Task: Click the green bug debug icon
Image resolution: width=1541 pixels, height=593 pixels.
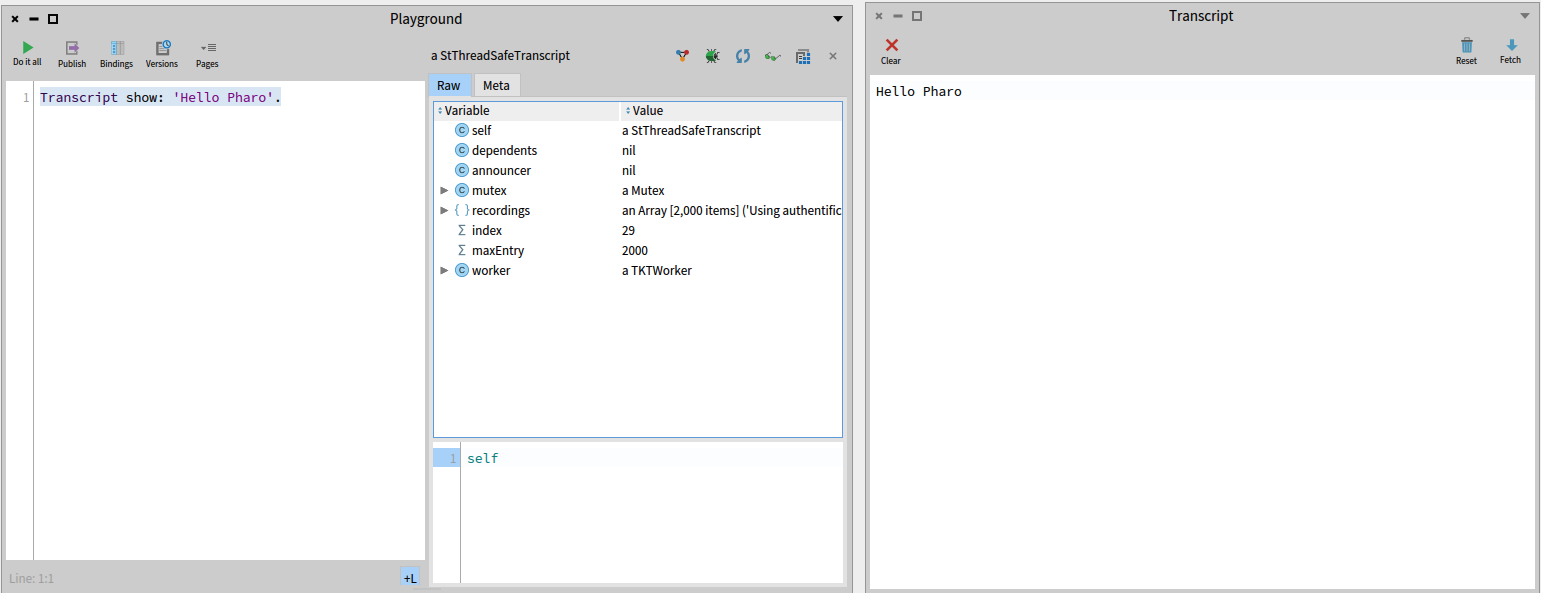Action: click(712, 57)
